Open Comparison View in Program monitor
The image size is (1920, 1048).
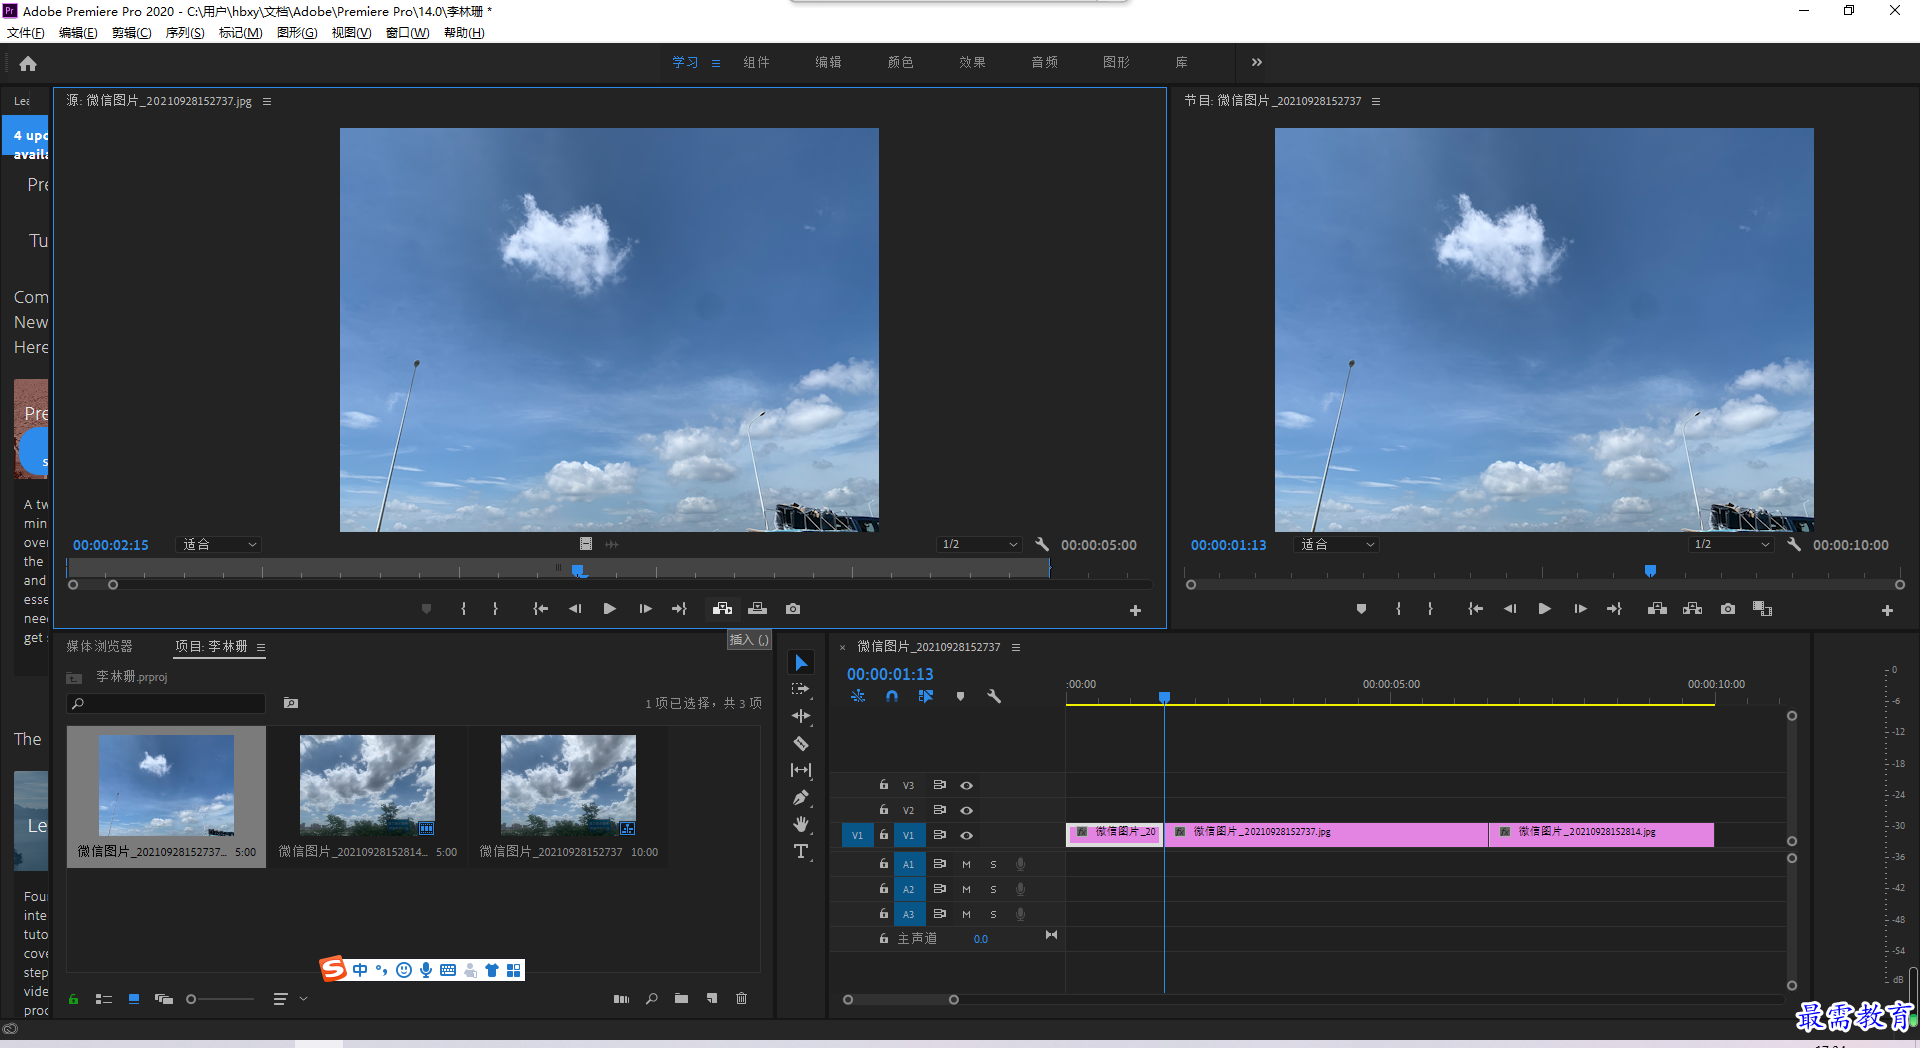(x=1762, y=609)
